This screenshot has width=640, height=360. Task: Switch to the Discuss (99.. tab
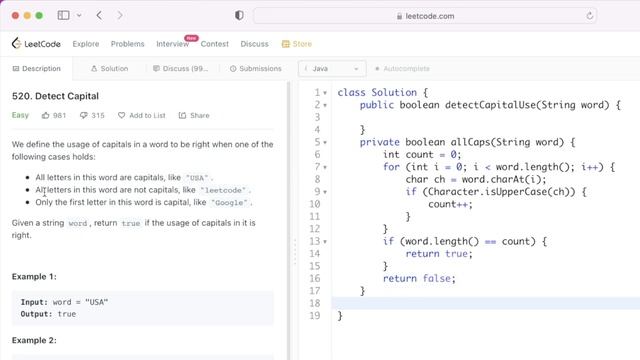pyautogui.click(x=180, y=69)
